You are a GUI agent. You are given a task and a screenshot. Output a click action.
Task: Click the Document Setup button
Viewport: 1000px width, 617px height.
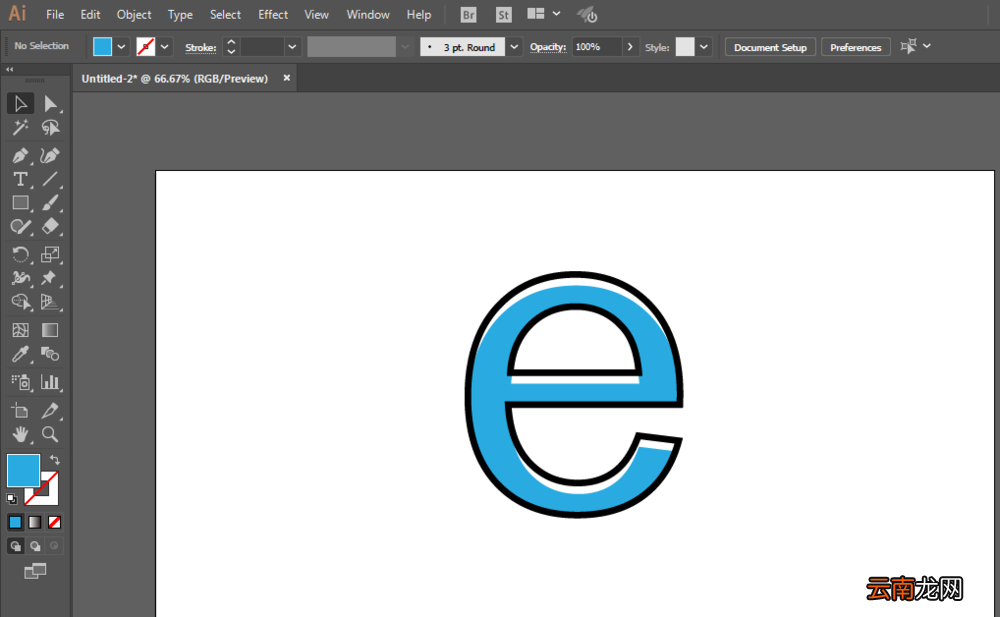click(770, 47)
